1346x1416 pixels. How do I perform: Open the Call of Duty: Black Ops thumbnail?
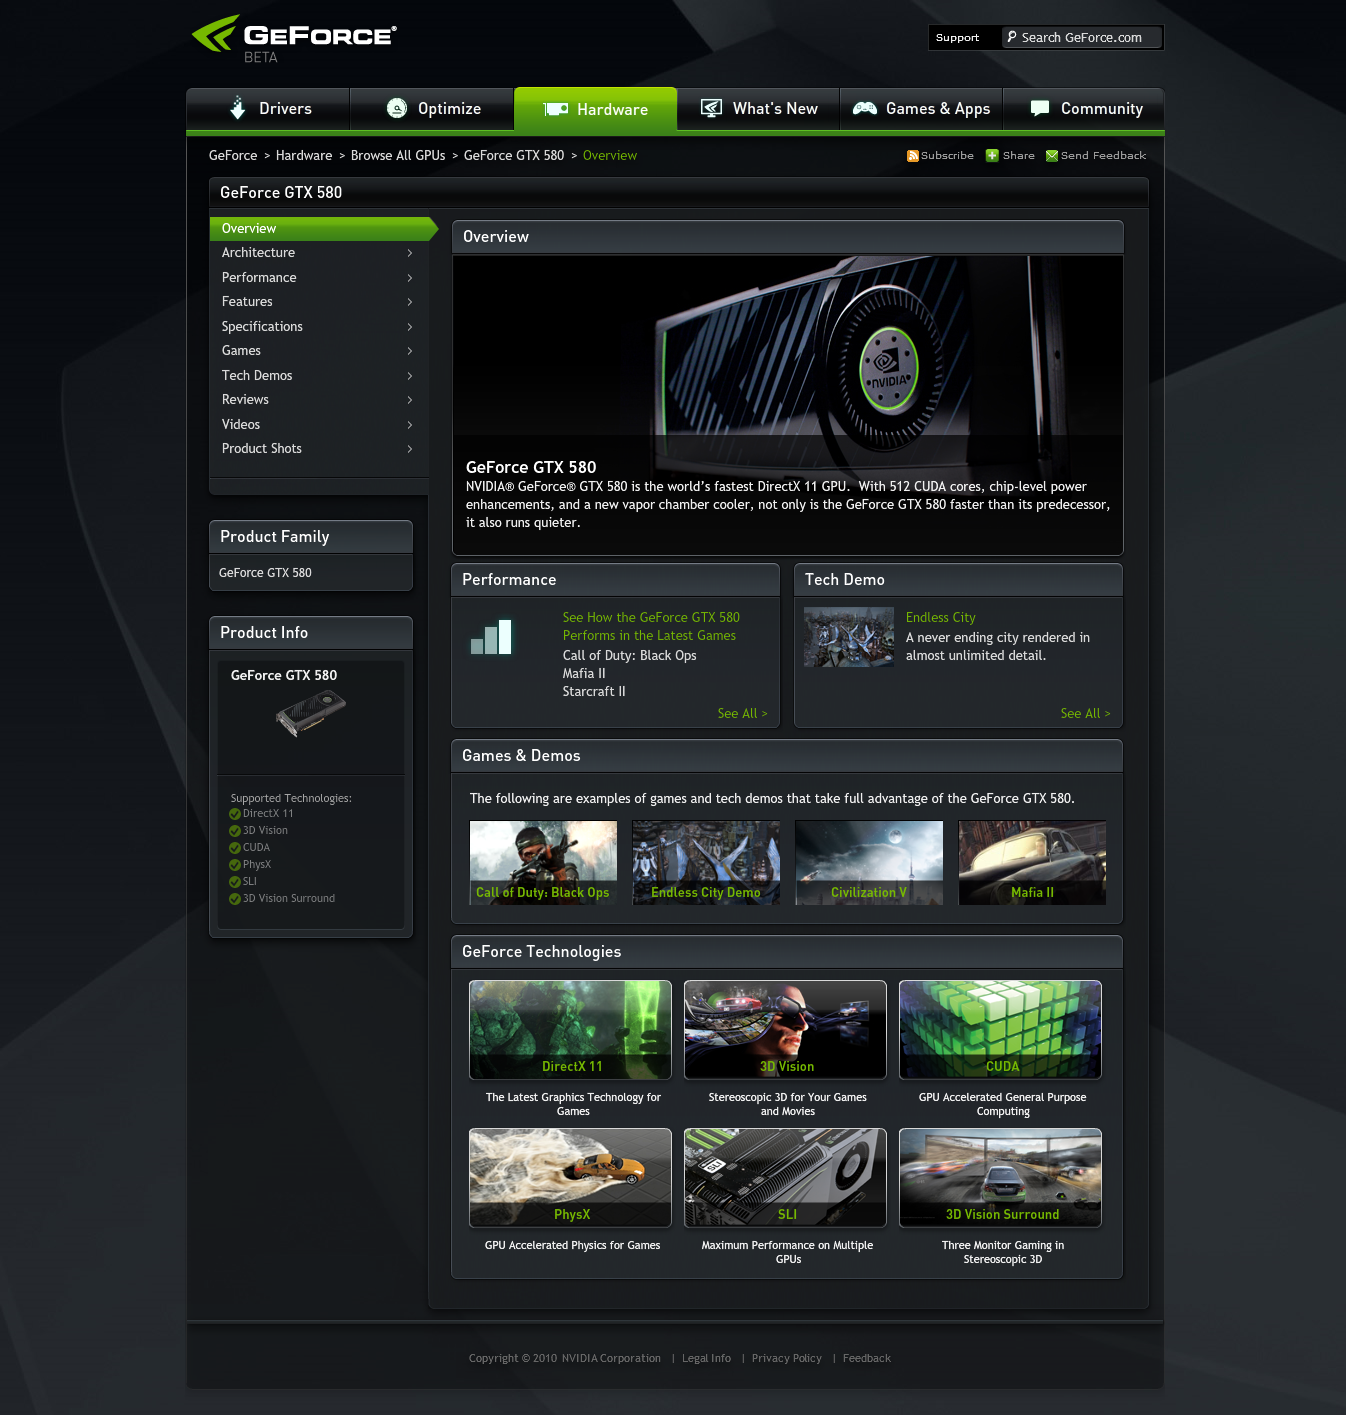tap(543, 863)
